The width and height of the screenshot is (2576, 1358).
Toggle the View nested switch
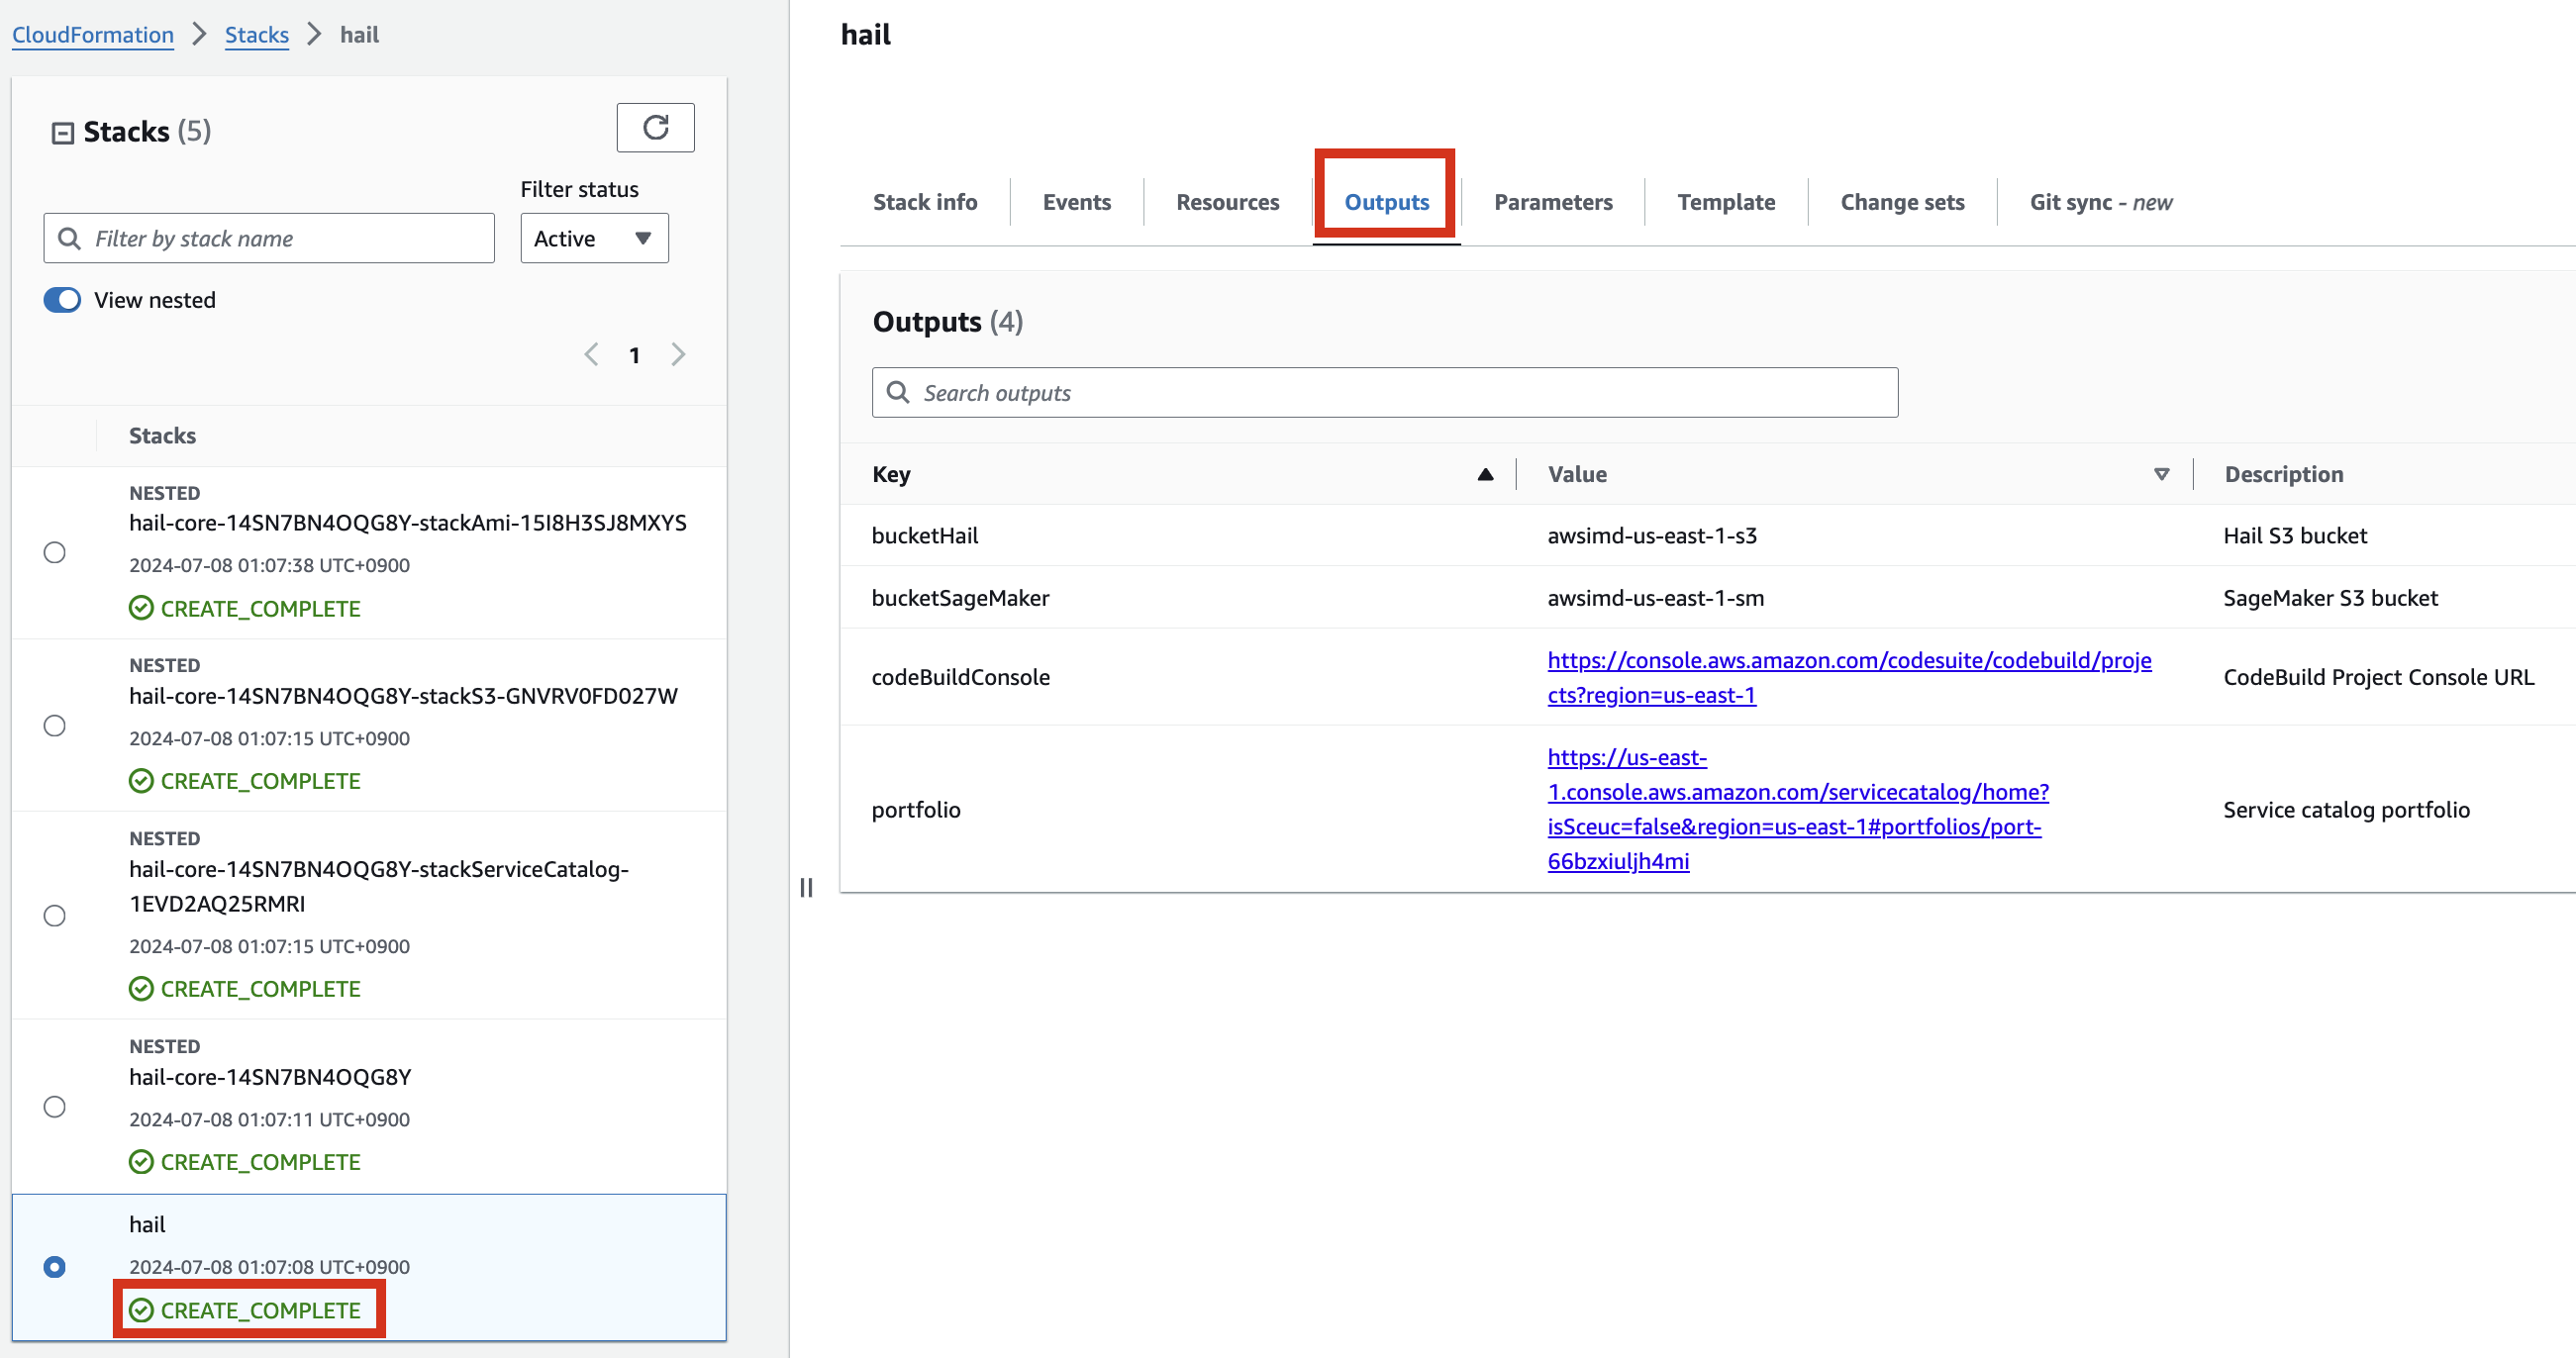(62, 300)
